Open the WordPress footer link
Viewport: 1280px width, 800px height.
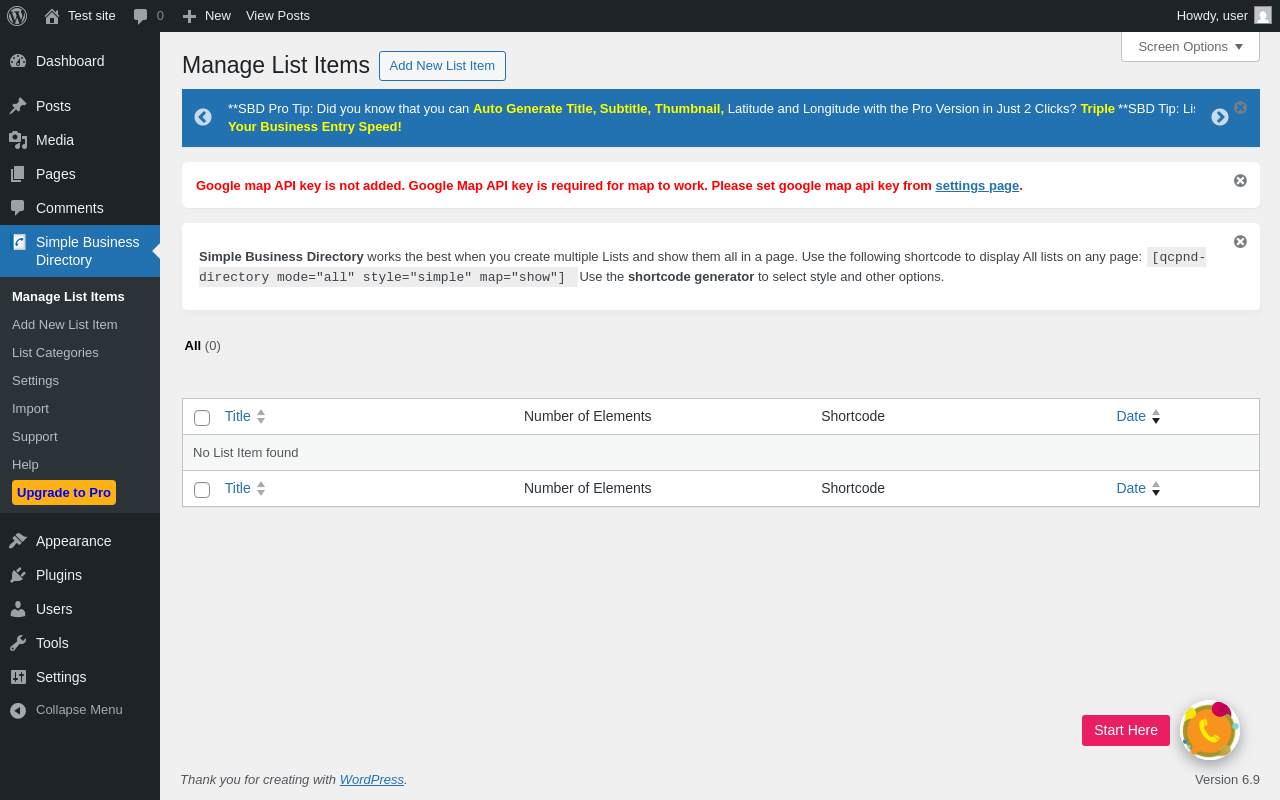pyautogui.click(x=372, y=779)
